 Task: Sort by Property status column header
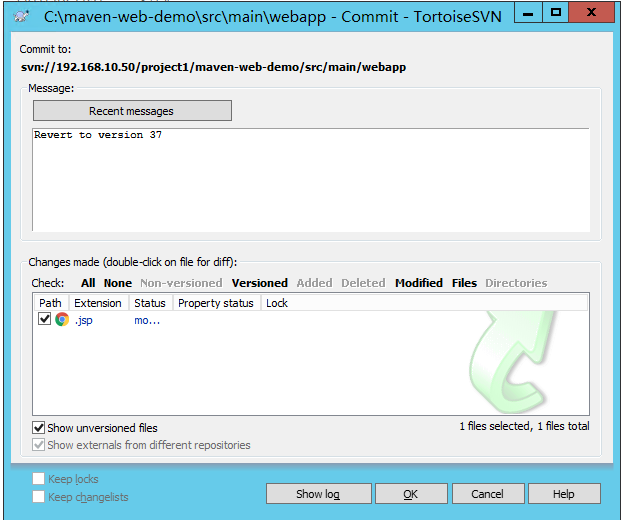(217, 303)
